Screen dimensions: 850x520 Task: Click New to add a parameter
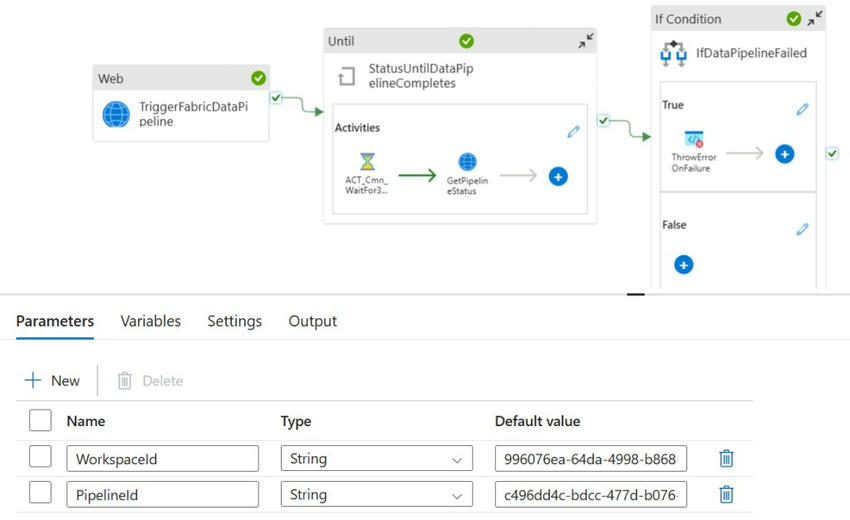click(x=52, y=380)
